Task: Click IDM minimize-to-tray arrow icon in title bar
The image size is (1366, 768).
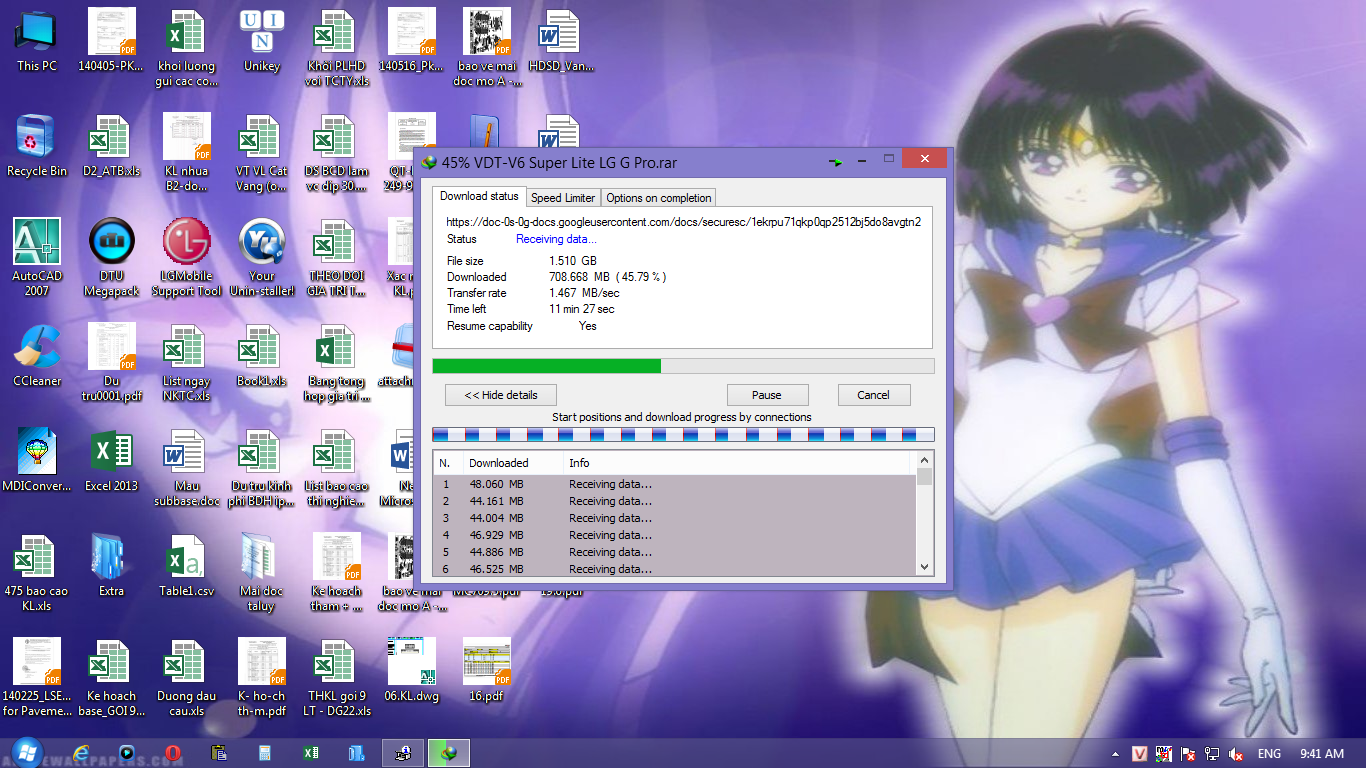Action: coord(836,161)
